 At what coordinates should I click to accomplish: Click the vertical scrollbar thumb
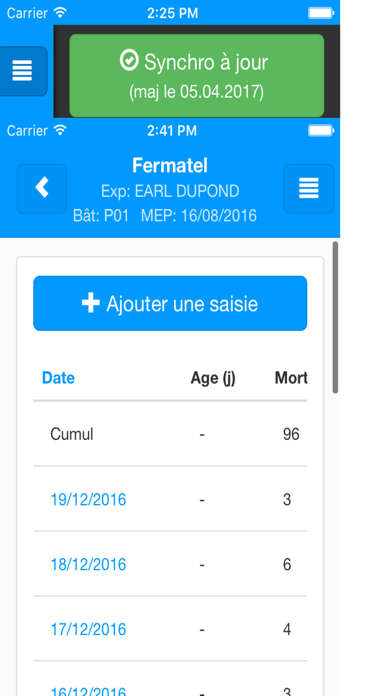(x=335, y=317)
